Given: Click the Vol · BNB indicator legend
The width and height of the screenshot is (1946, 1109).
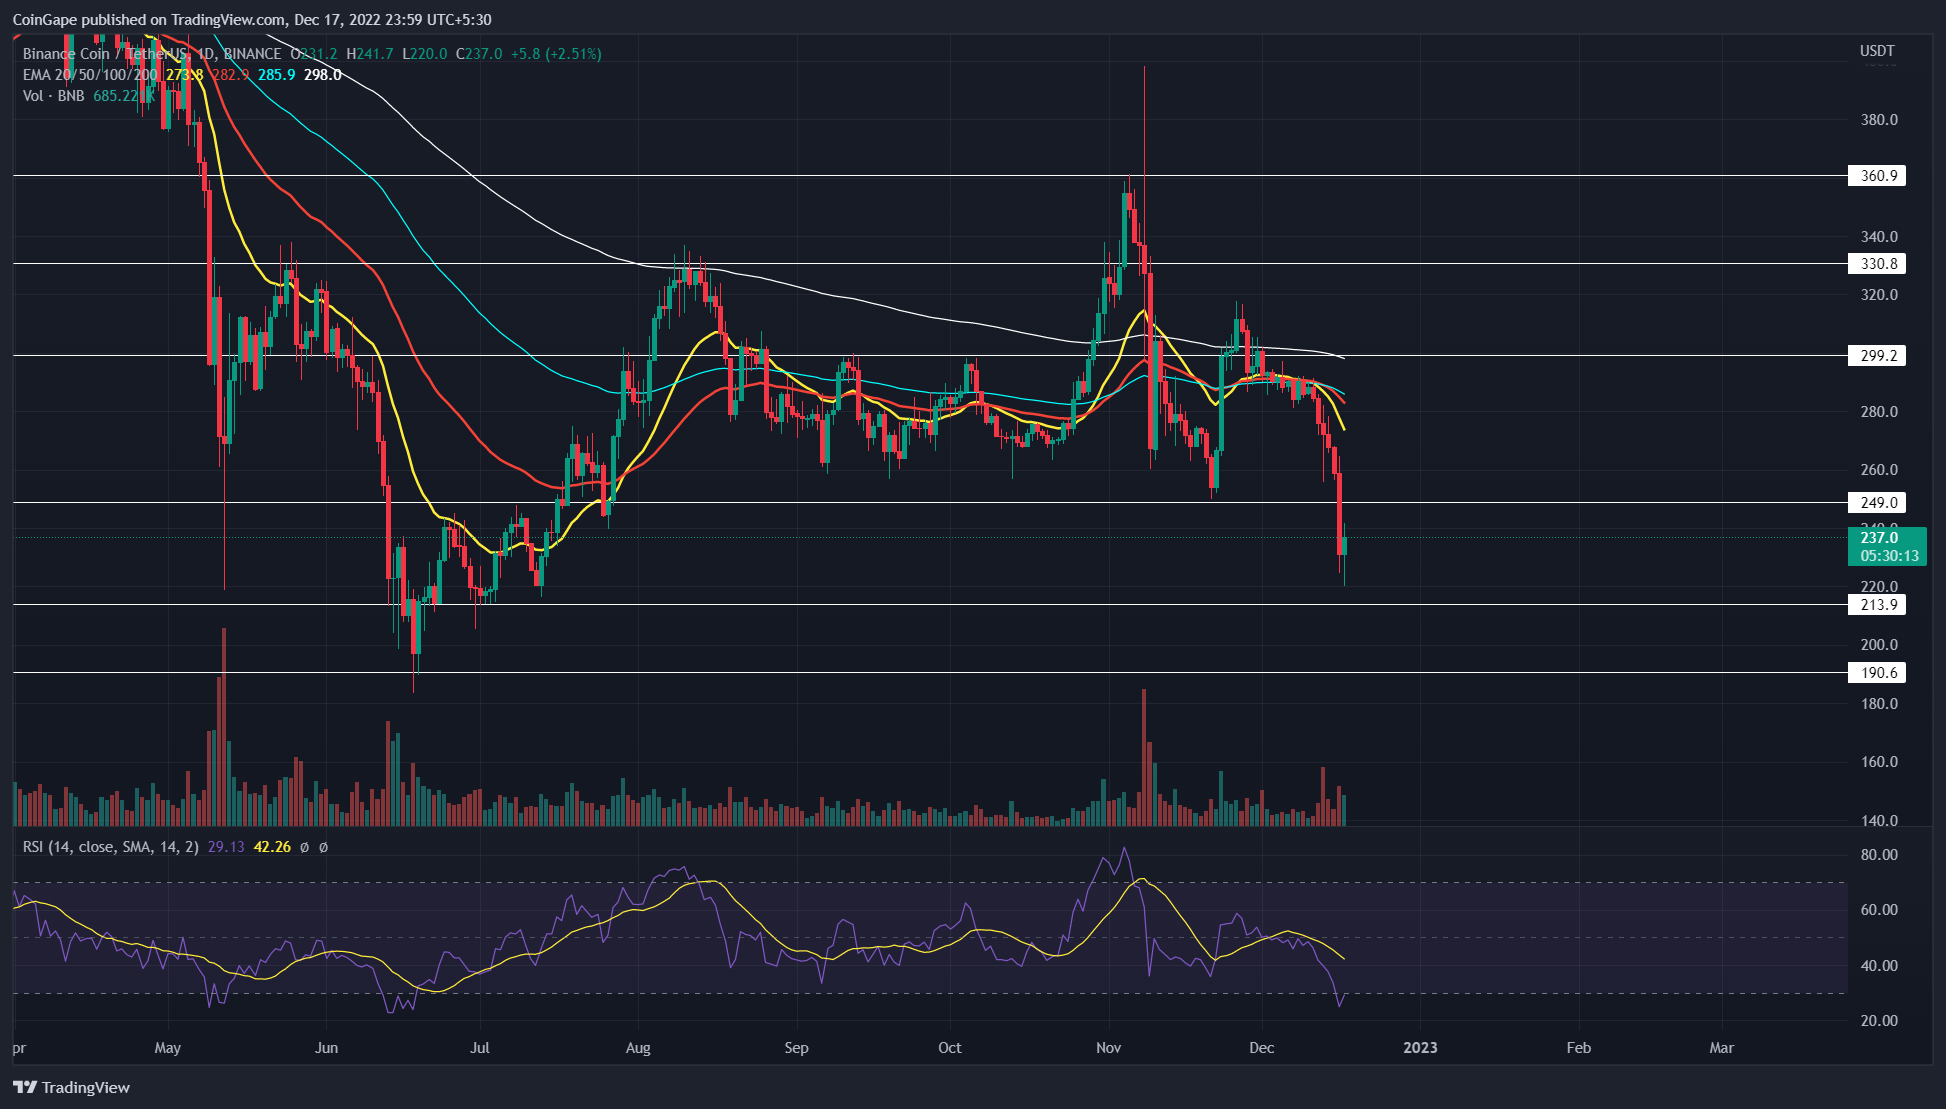Looking at the screenshot, I should click(x=54, y=96).
